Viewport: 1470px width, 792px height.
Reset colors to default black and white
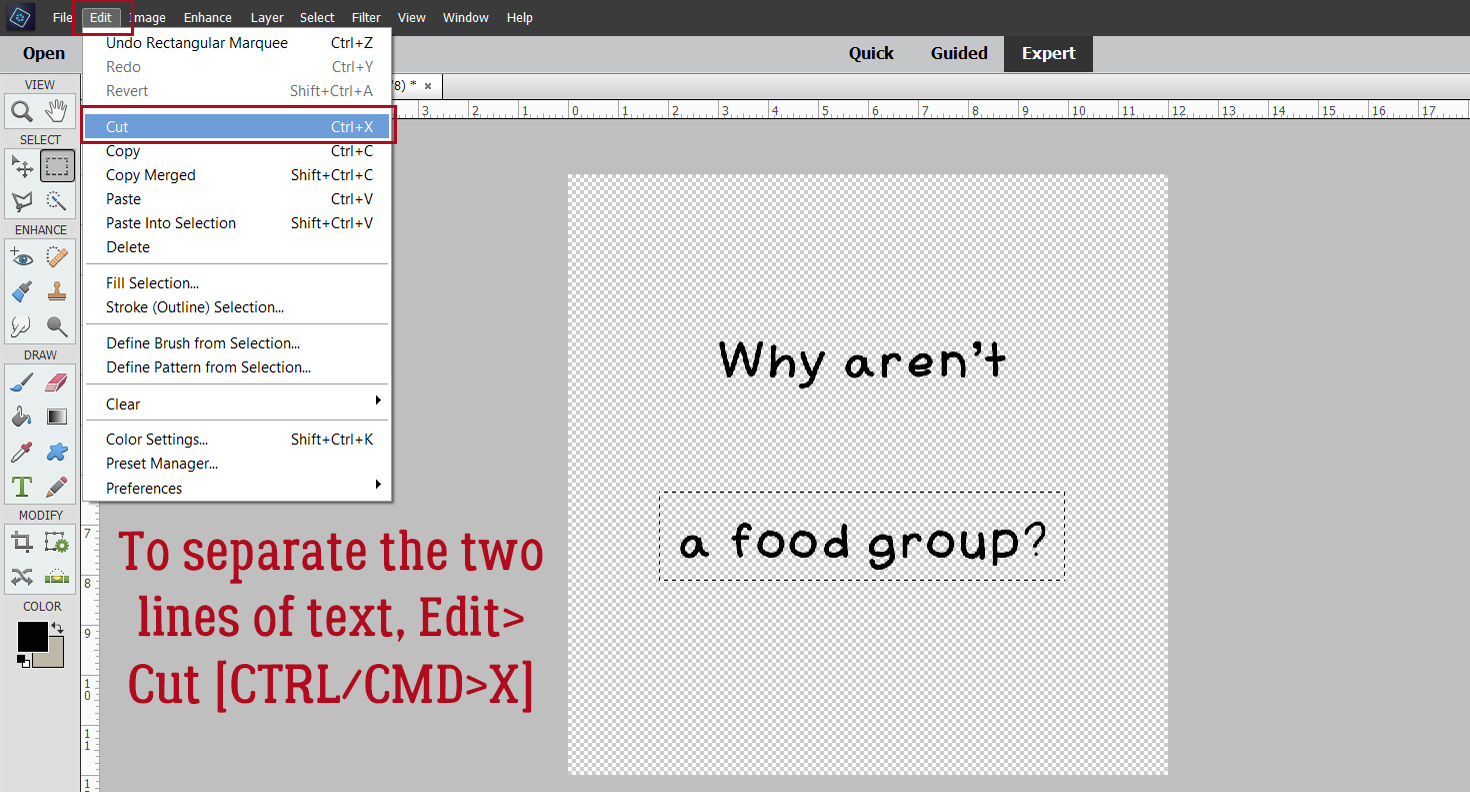[22, 661]
